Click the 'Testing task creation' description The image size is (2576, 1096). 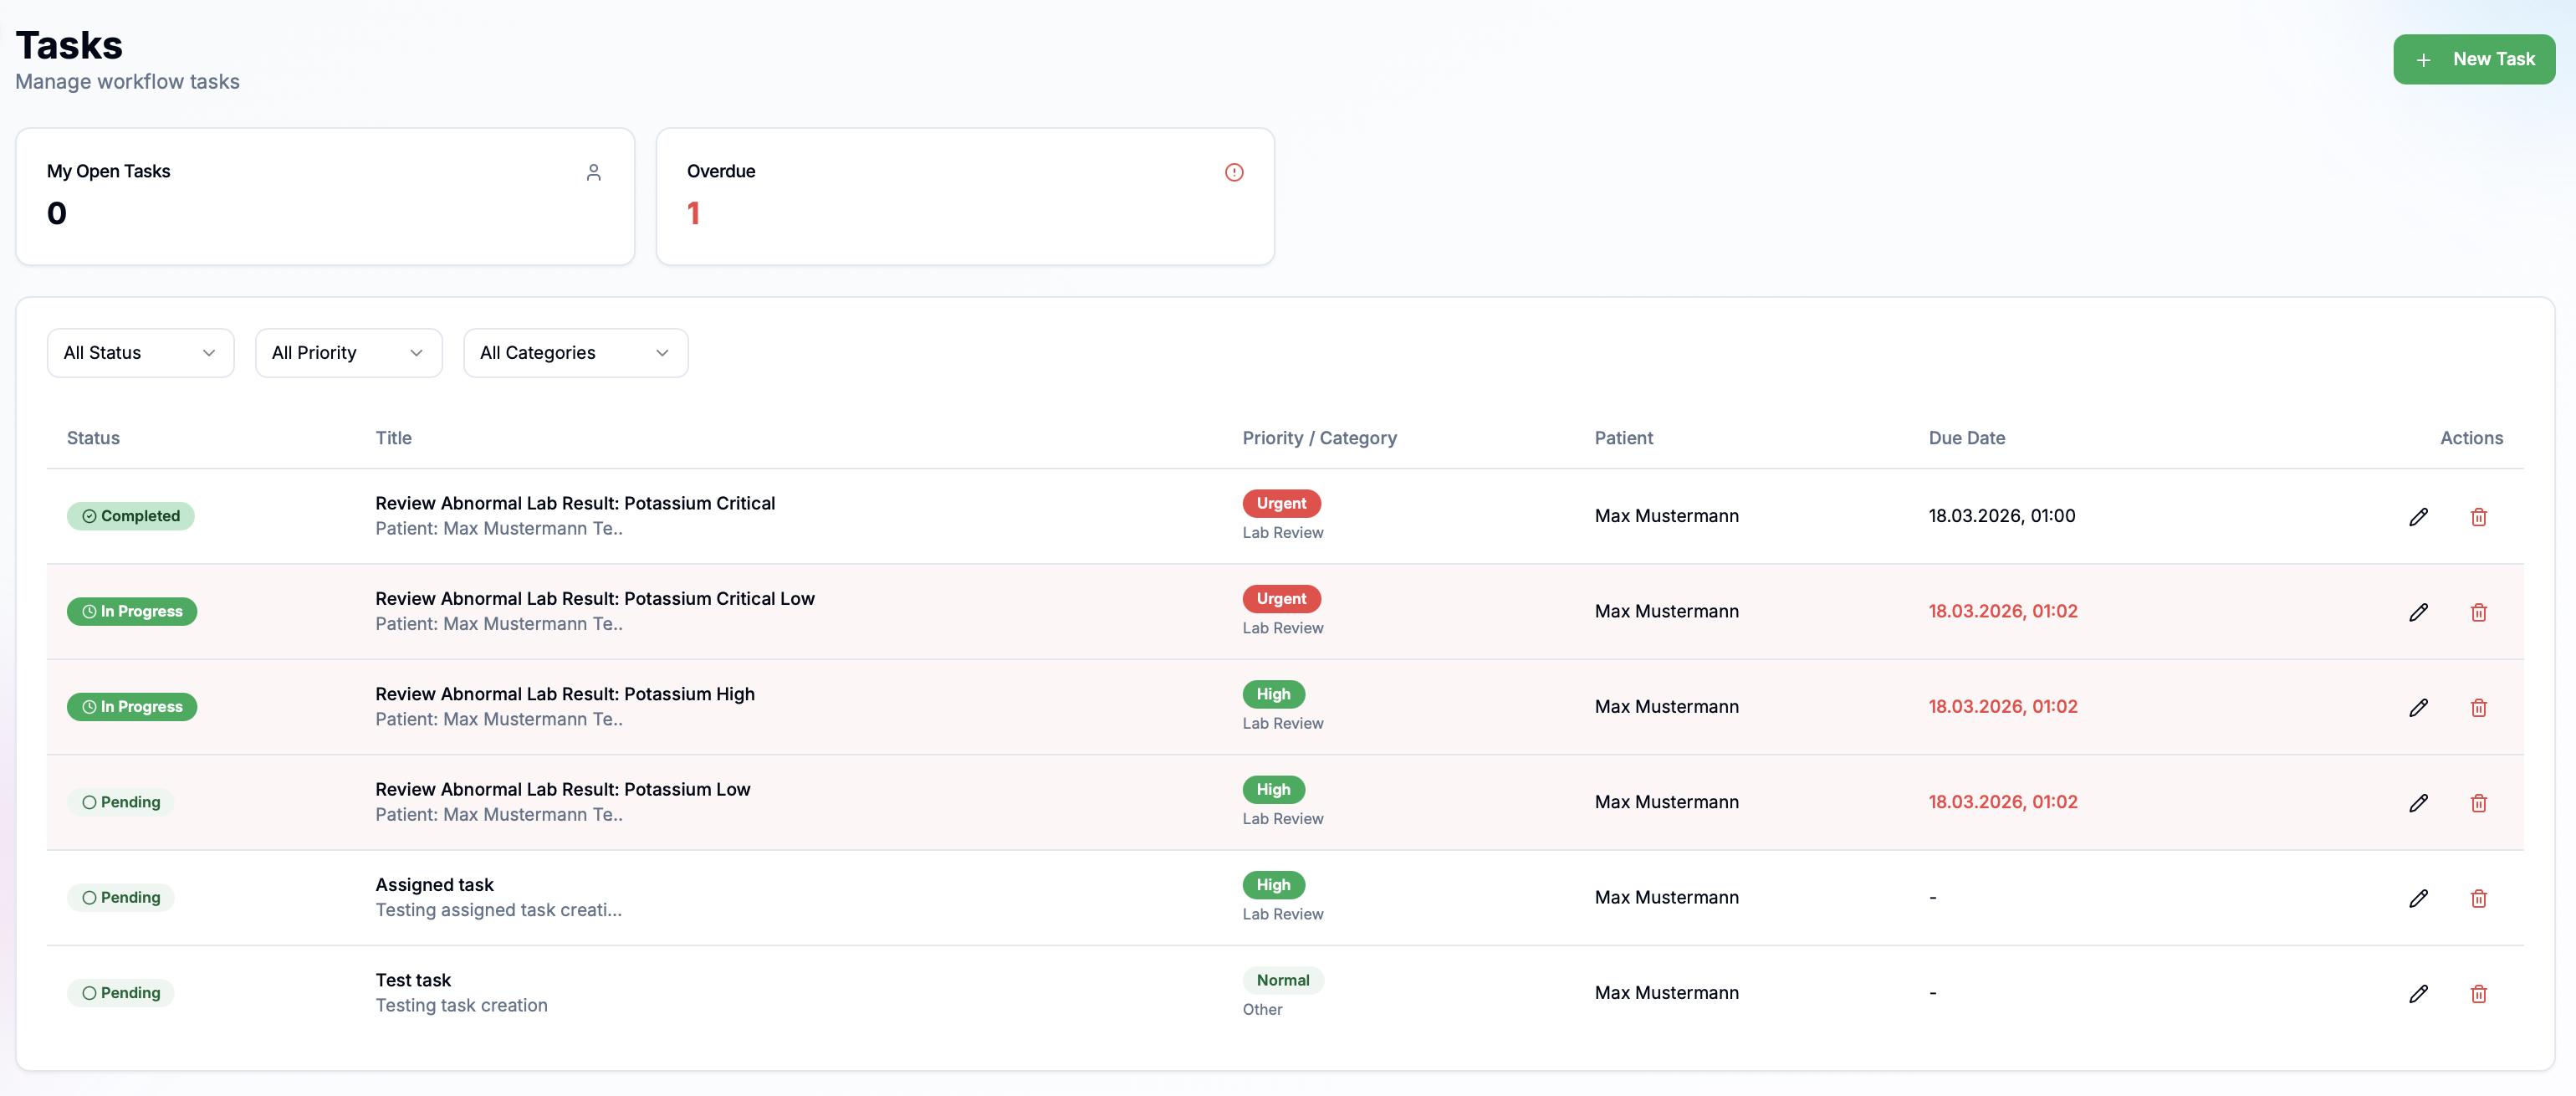pos(461,1005)
